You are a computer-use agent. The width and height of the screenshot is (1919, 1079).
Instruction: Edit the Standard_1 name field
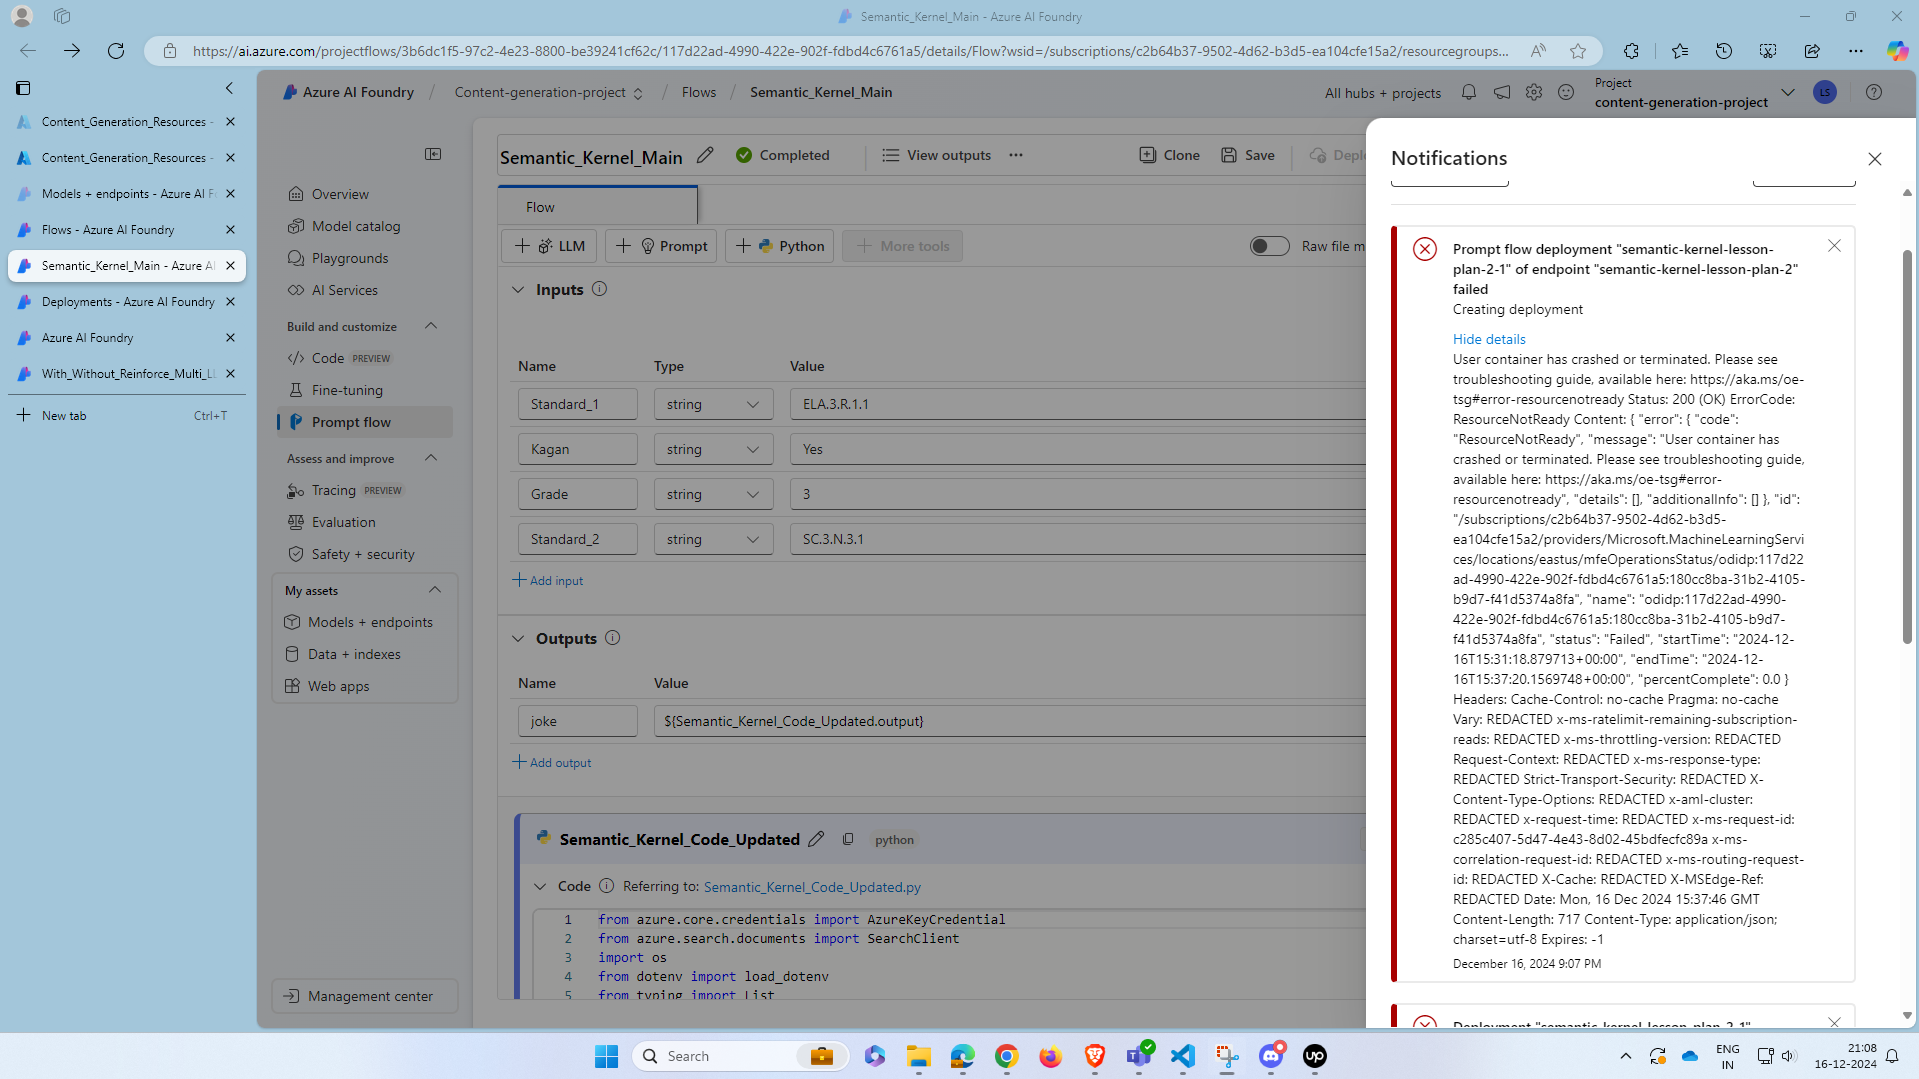[x=577, y=404]
